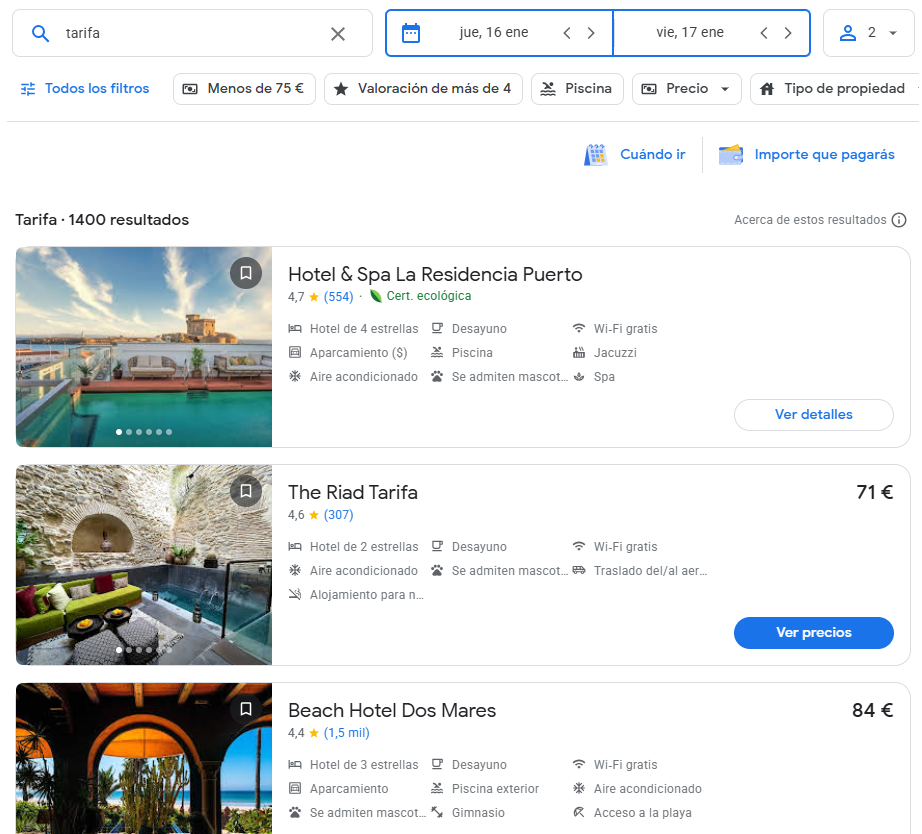Save Hotel & Spa La Residencia Puerto bookmark
This screenshot has height=834, width=922.
point(246,273)
